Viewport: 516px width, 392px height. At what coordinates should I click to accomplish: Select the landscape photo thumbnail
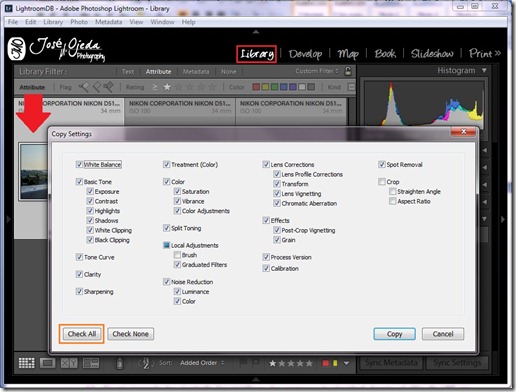(x=34, y=172)
